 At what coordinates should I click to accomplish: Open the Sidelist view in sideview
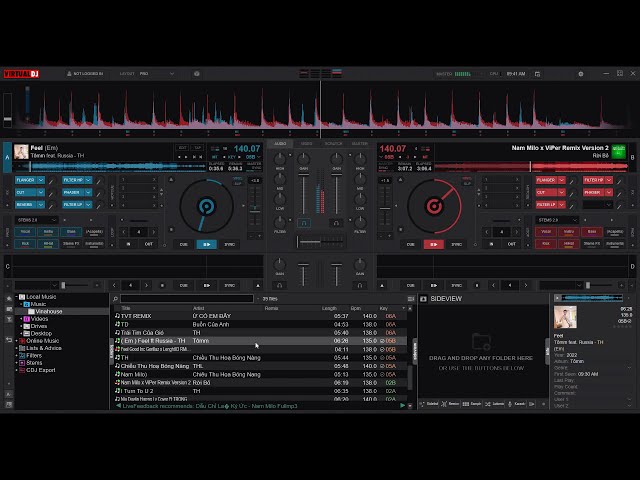(x=429, y=404)
